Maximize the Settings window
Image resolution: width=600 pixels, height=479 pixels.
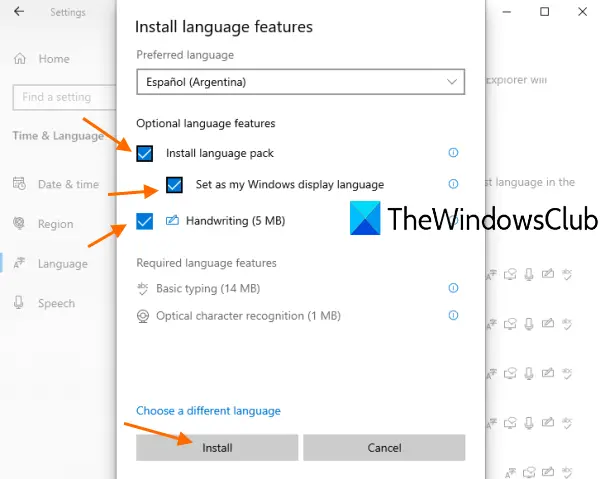[x=544, y=12]
